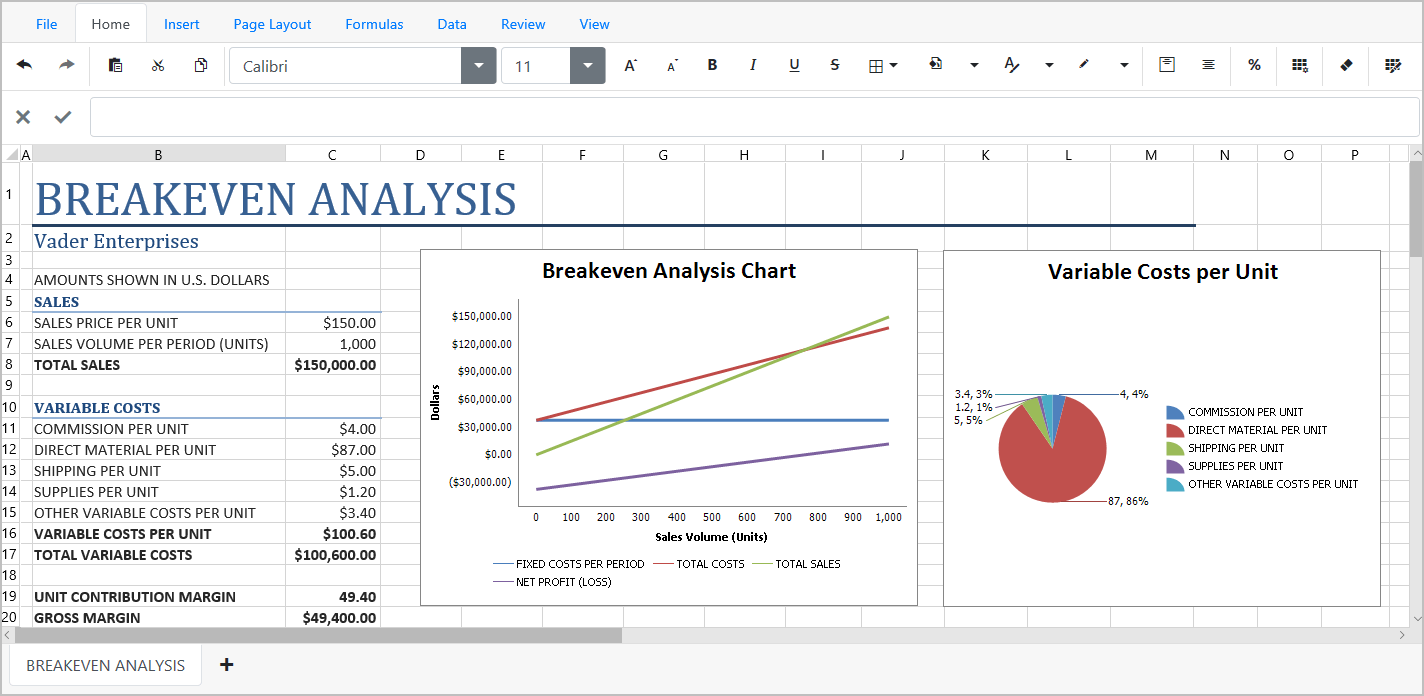Confirm formula entry with the checkmark icon
This screenshot has width=1424, height=696.
[63, 117]
